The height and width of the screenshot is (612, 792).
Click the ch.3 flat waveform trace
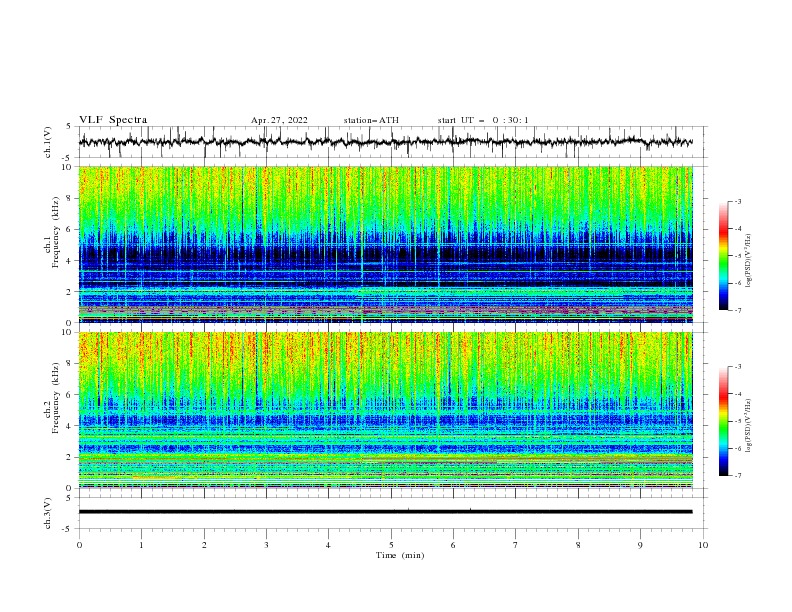386,512
